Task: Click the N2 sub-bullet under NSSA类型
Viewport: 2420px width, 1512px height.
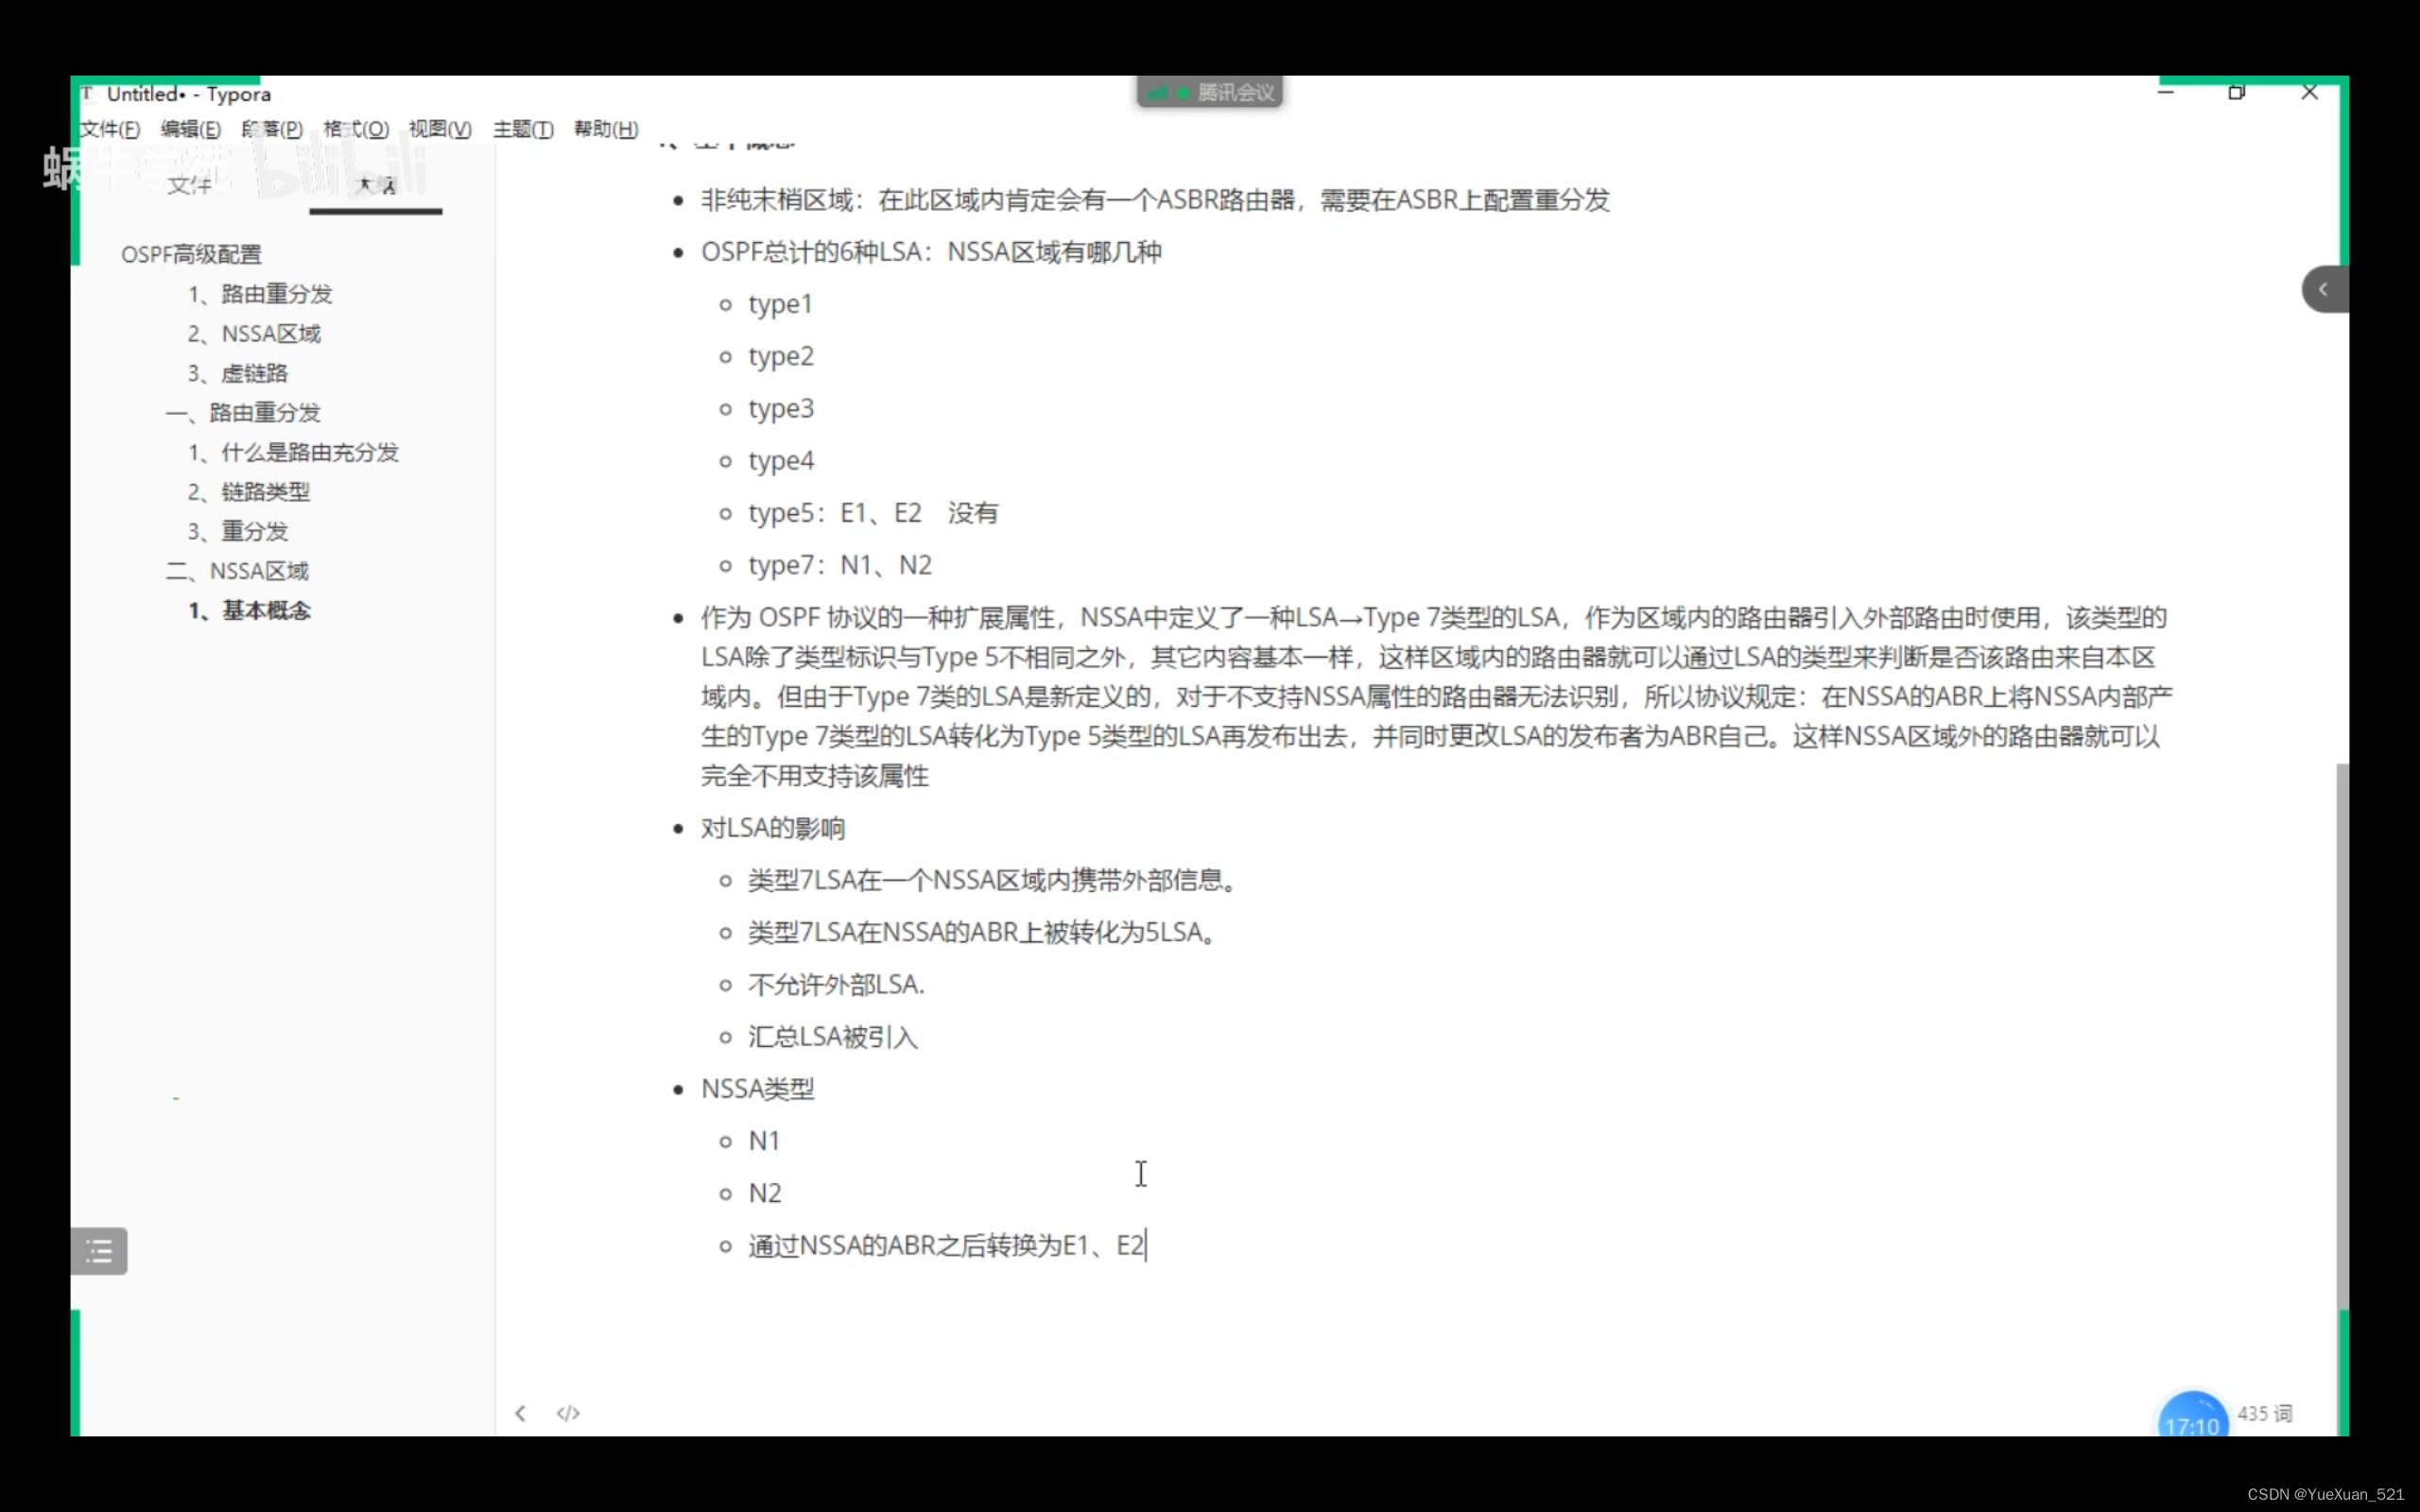Action: tap(765, 1193)
